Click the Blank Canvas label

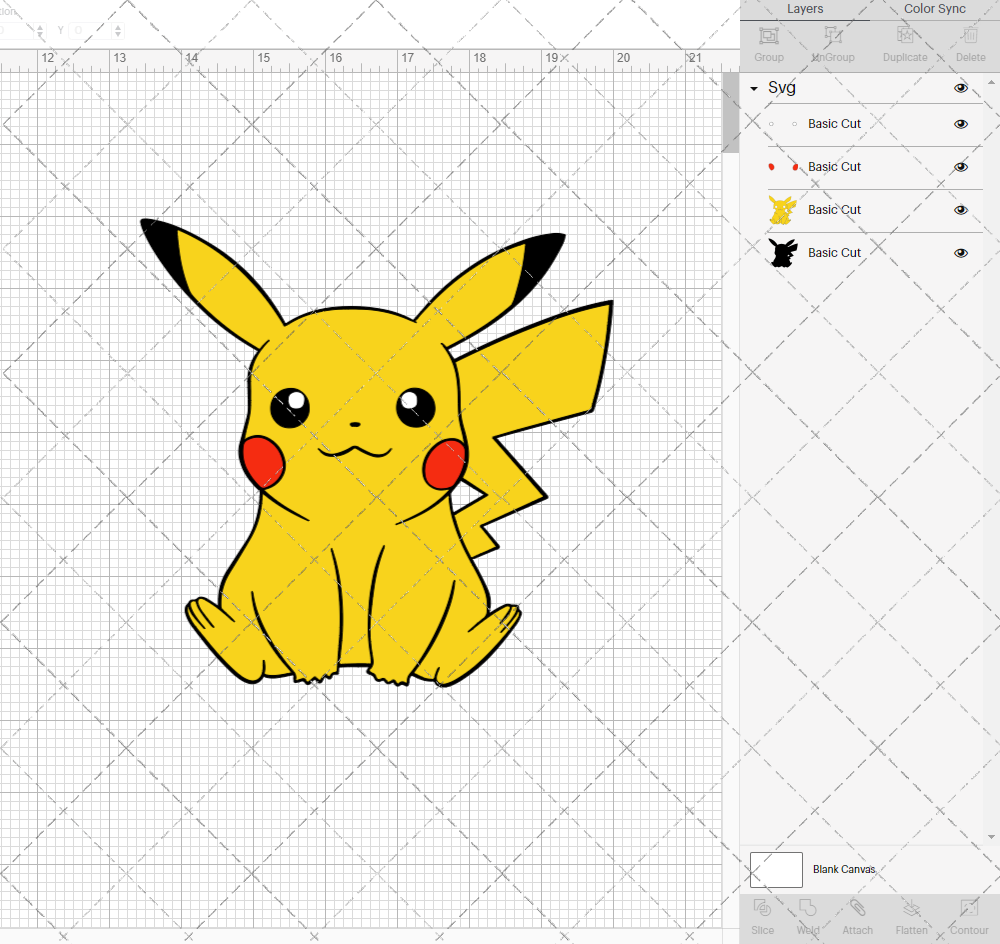pyautogui.click(x=844, y=869)
